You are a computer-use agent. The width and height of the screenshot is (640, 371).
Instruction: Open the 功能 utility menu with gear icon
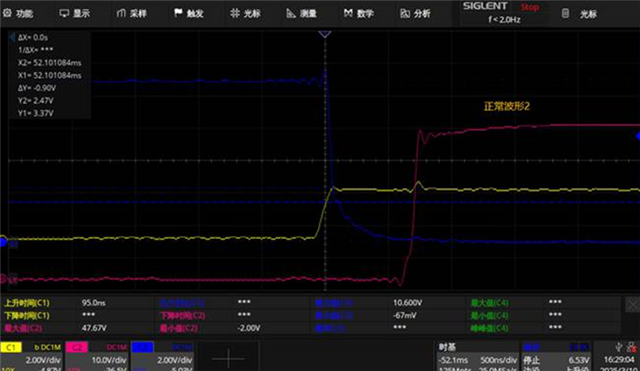18,13
